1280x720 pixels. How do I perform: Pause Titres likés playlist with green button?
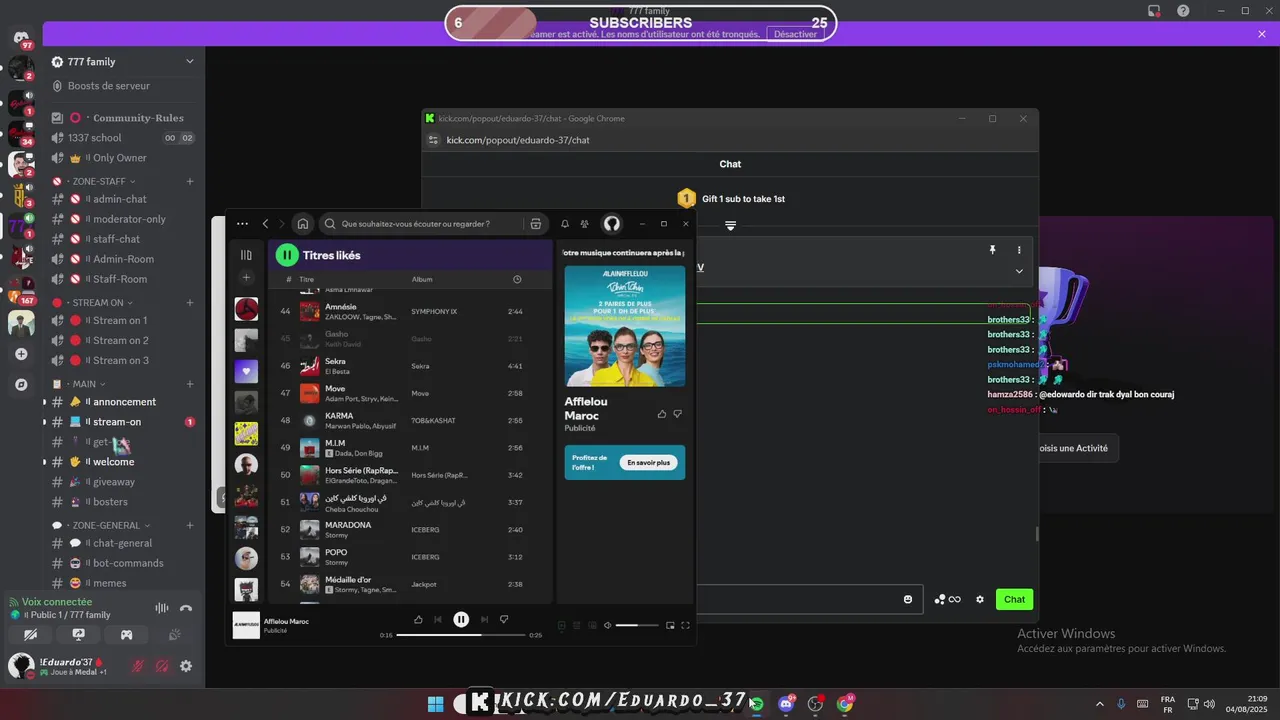tap(287, 255)
